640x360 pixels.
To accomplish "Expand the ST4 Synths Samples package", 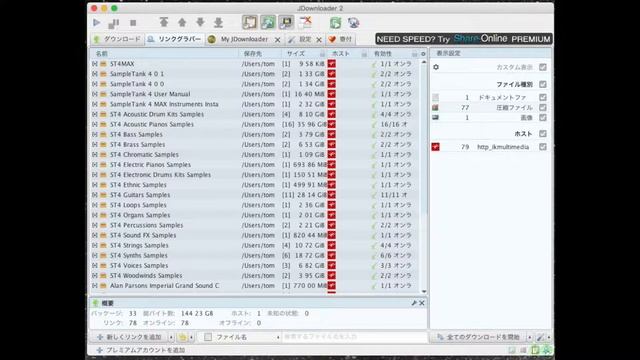I will tap(95, 256).
